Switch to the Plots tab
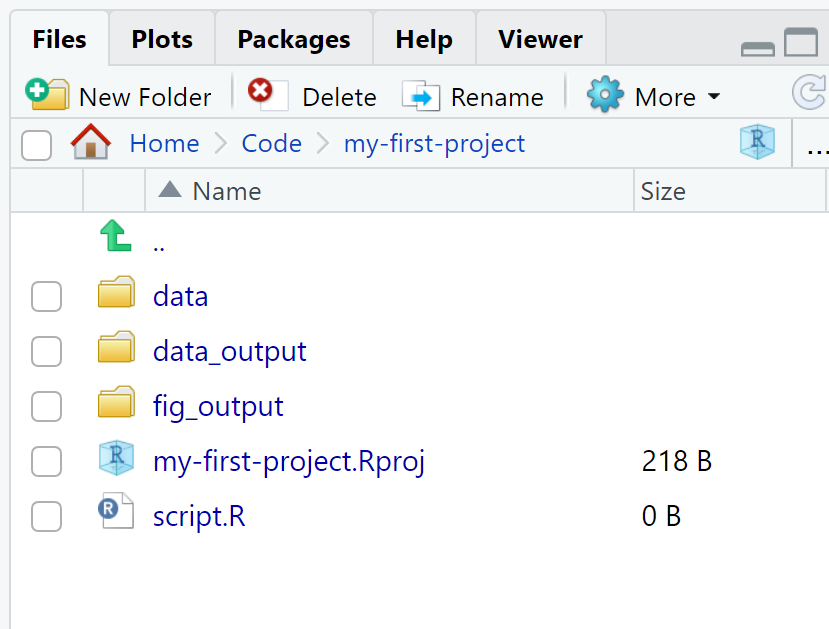The height and width of the screenshot is (629, 829). pos(162,39)
